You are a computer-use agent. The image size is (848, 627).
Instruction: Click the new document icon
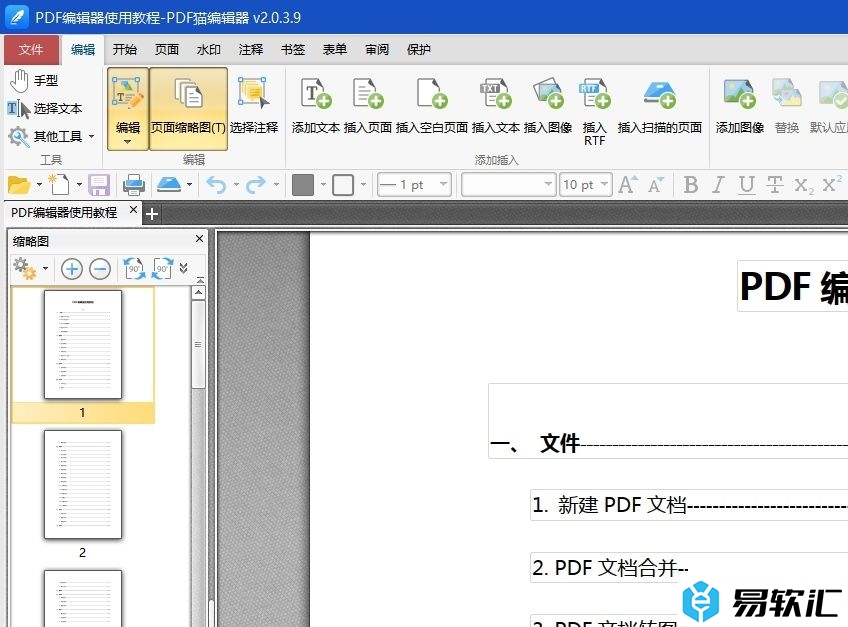(59, 185)
